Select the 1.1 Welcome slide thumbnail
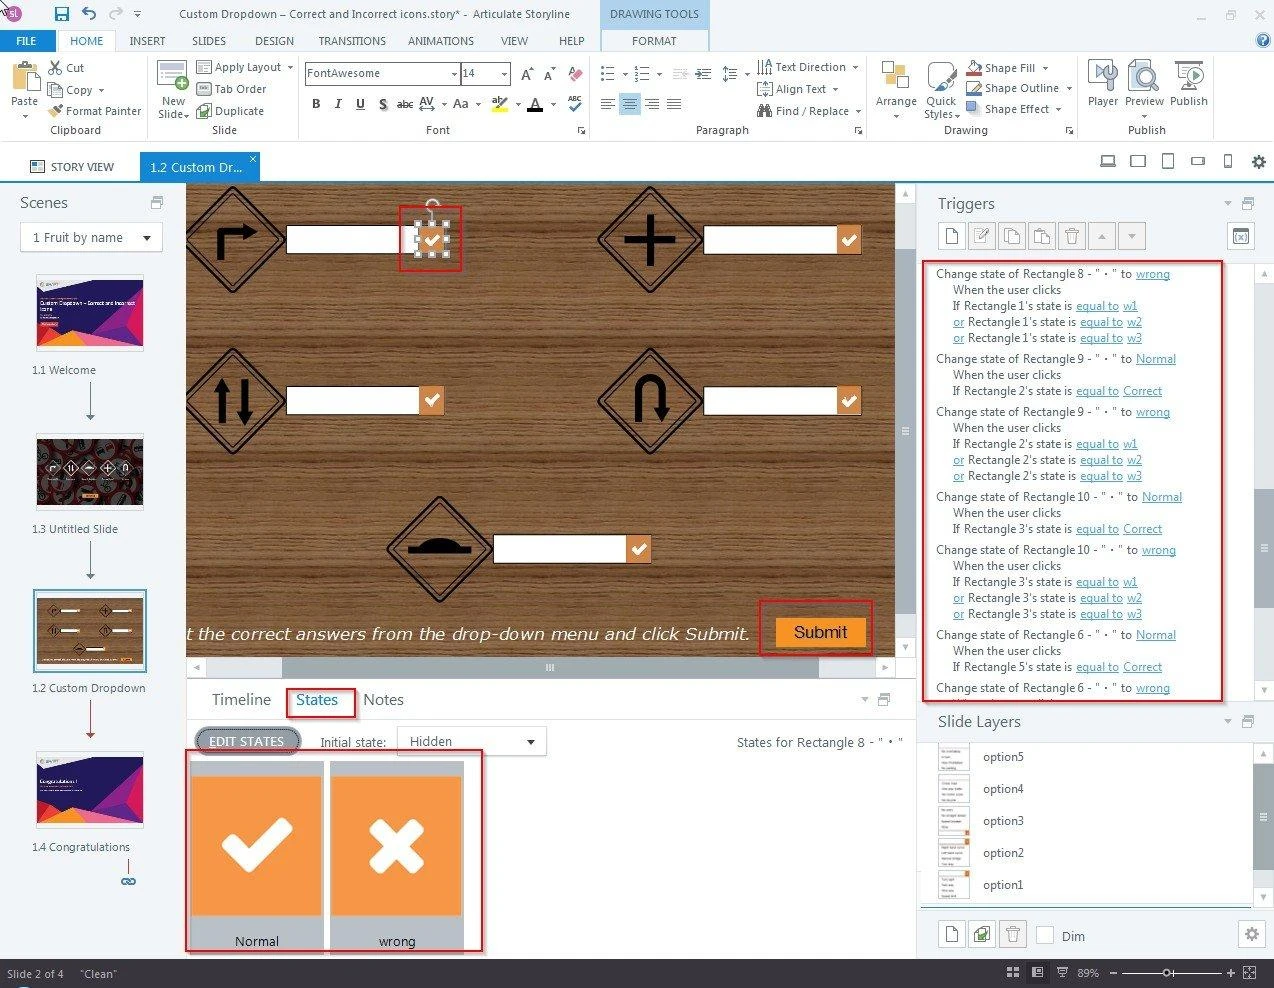Image resolution: width=1274 pixels, height=988 pixels. point(90,313)
